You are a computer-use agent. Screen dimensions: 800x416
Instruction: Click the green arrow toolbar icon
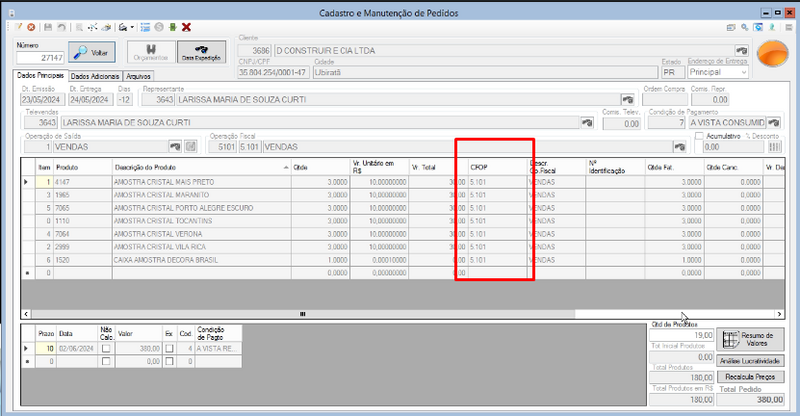click(x=172, y=27)
